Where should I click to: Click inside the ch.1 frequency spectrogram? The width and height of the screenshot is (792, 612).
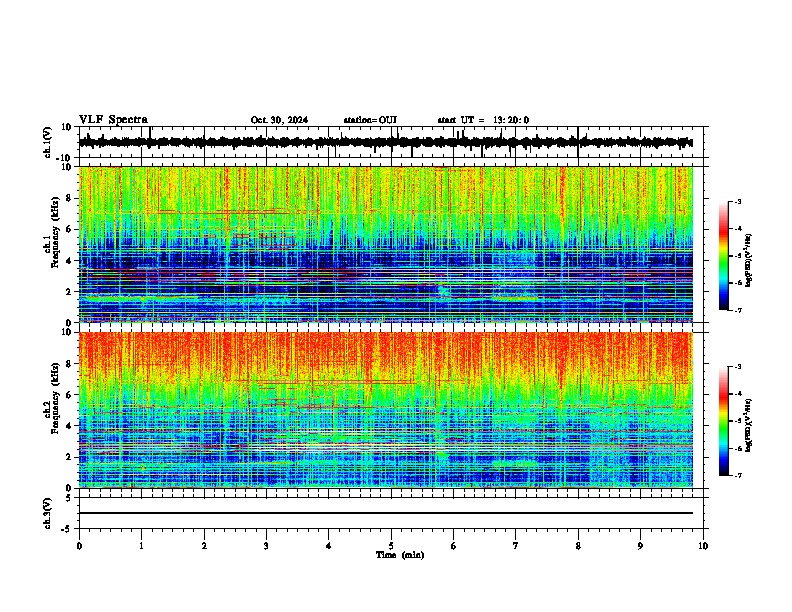tap(386, 244)
